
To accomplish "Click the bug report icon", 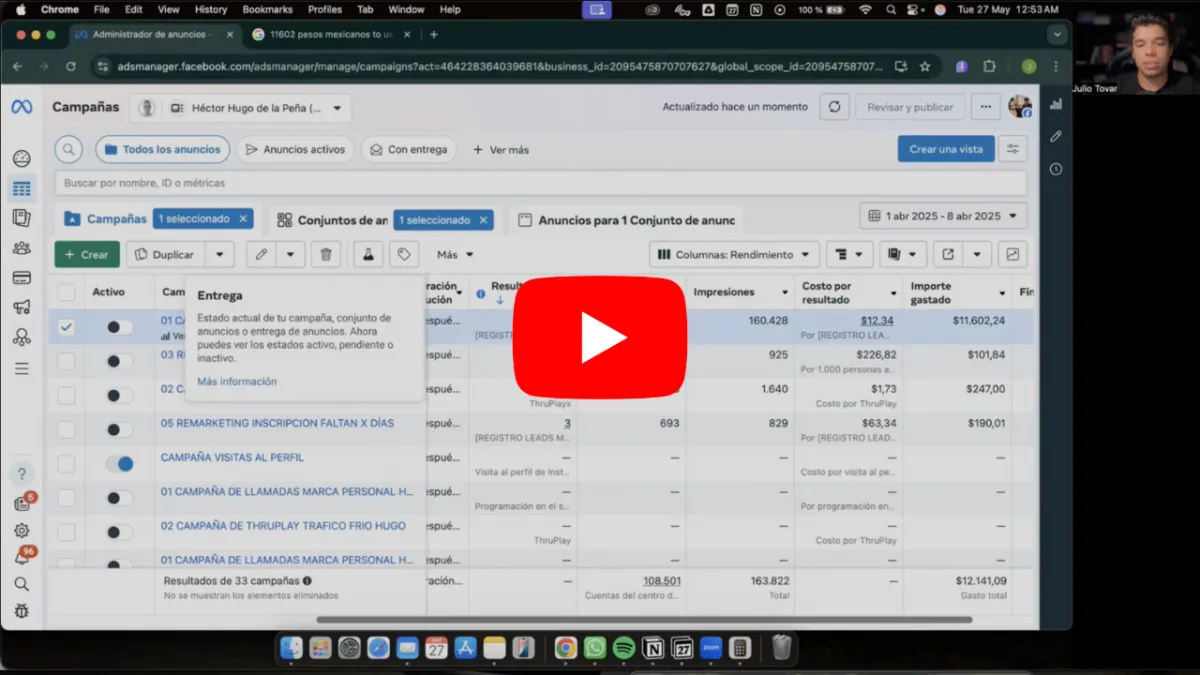I will coord(21,611).
